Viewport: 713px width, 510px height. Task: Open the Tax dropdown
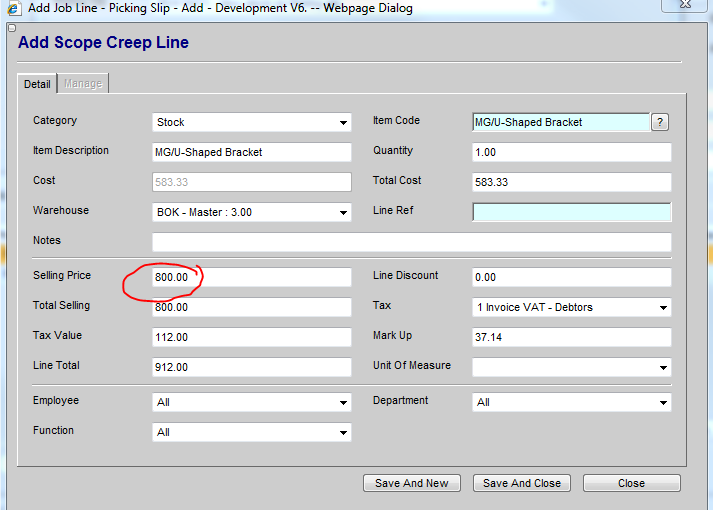[x=571, y=307]
